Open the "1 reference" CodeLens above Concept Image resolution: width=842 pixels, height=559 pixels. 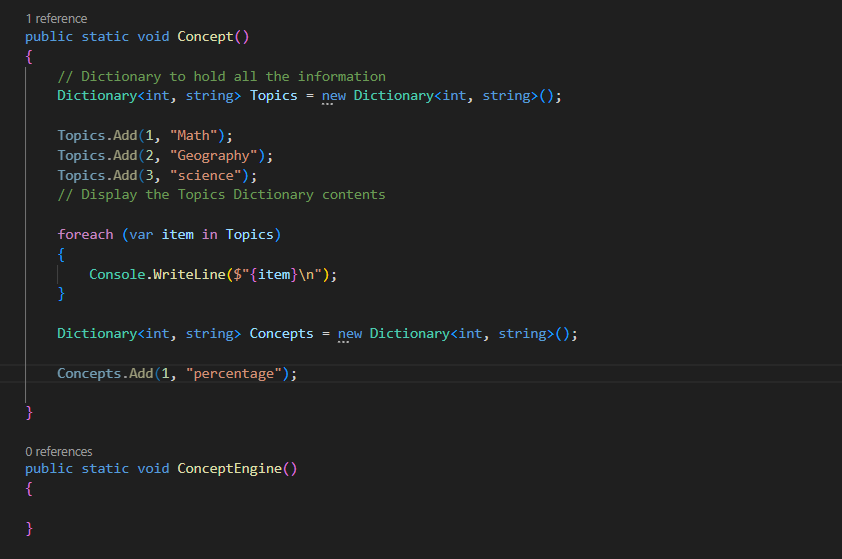pyautogui.click(x=56, y=19)
